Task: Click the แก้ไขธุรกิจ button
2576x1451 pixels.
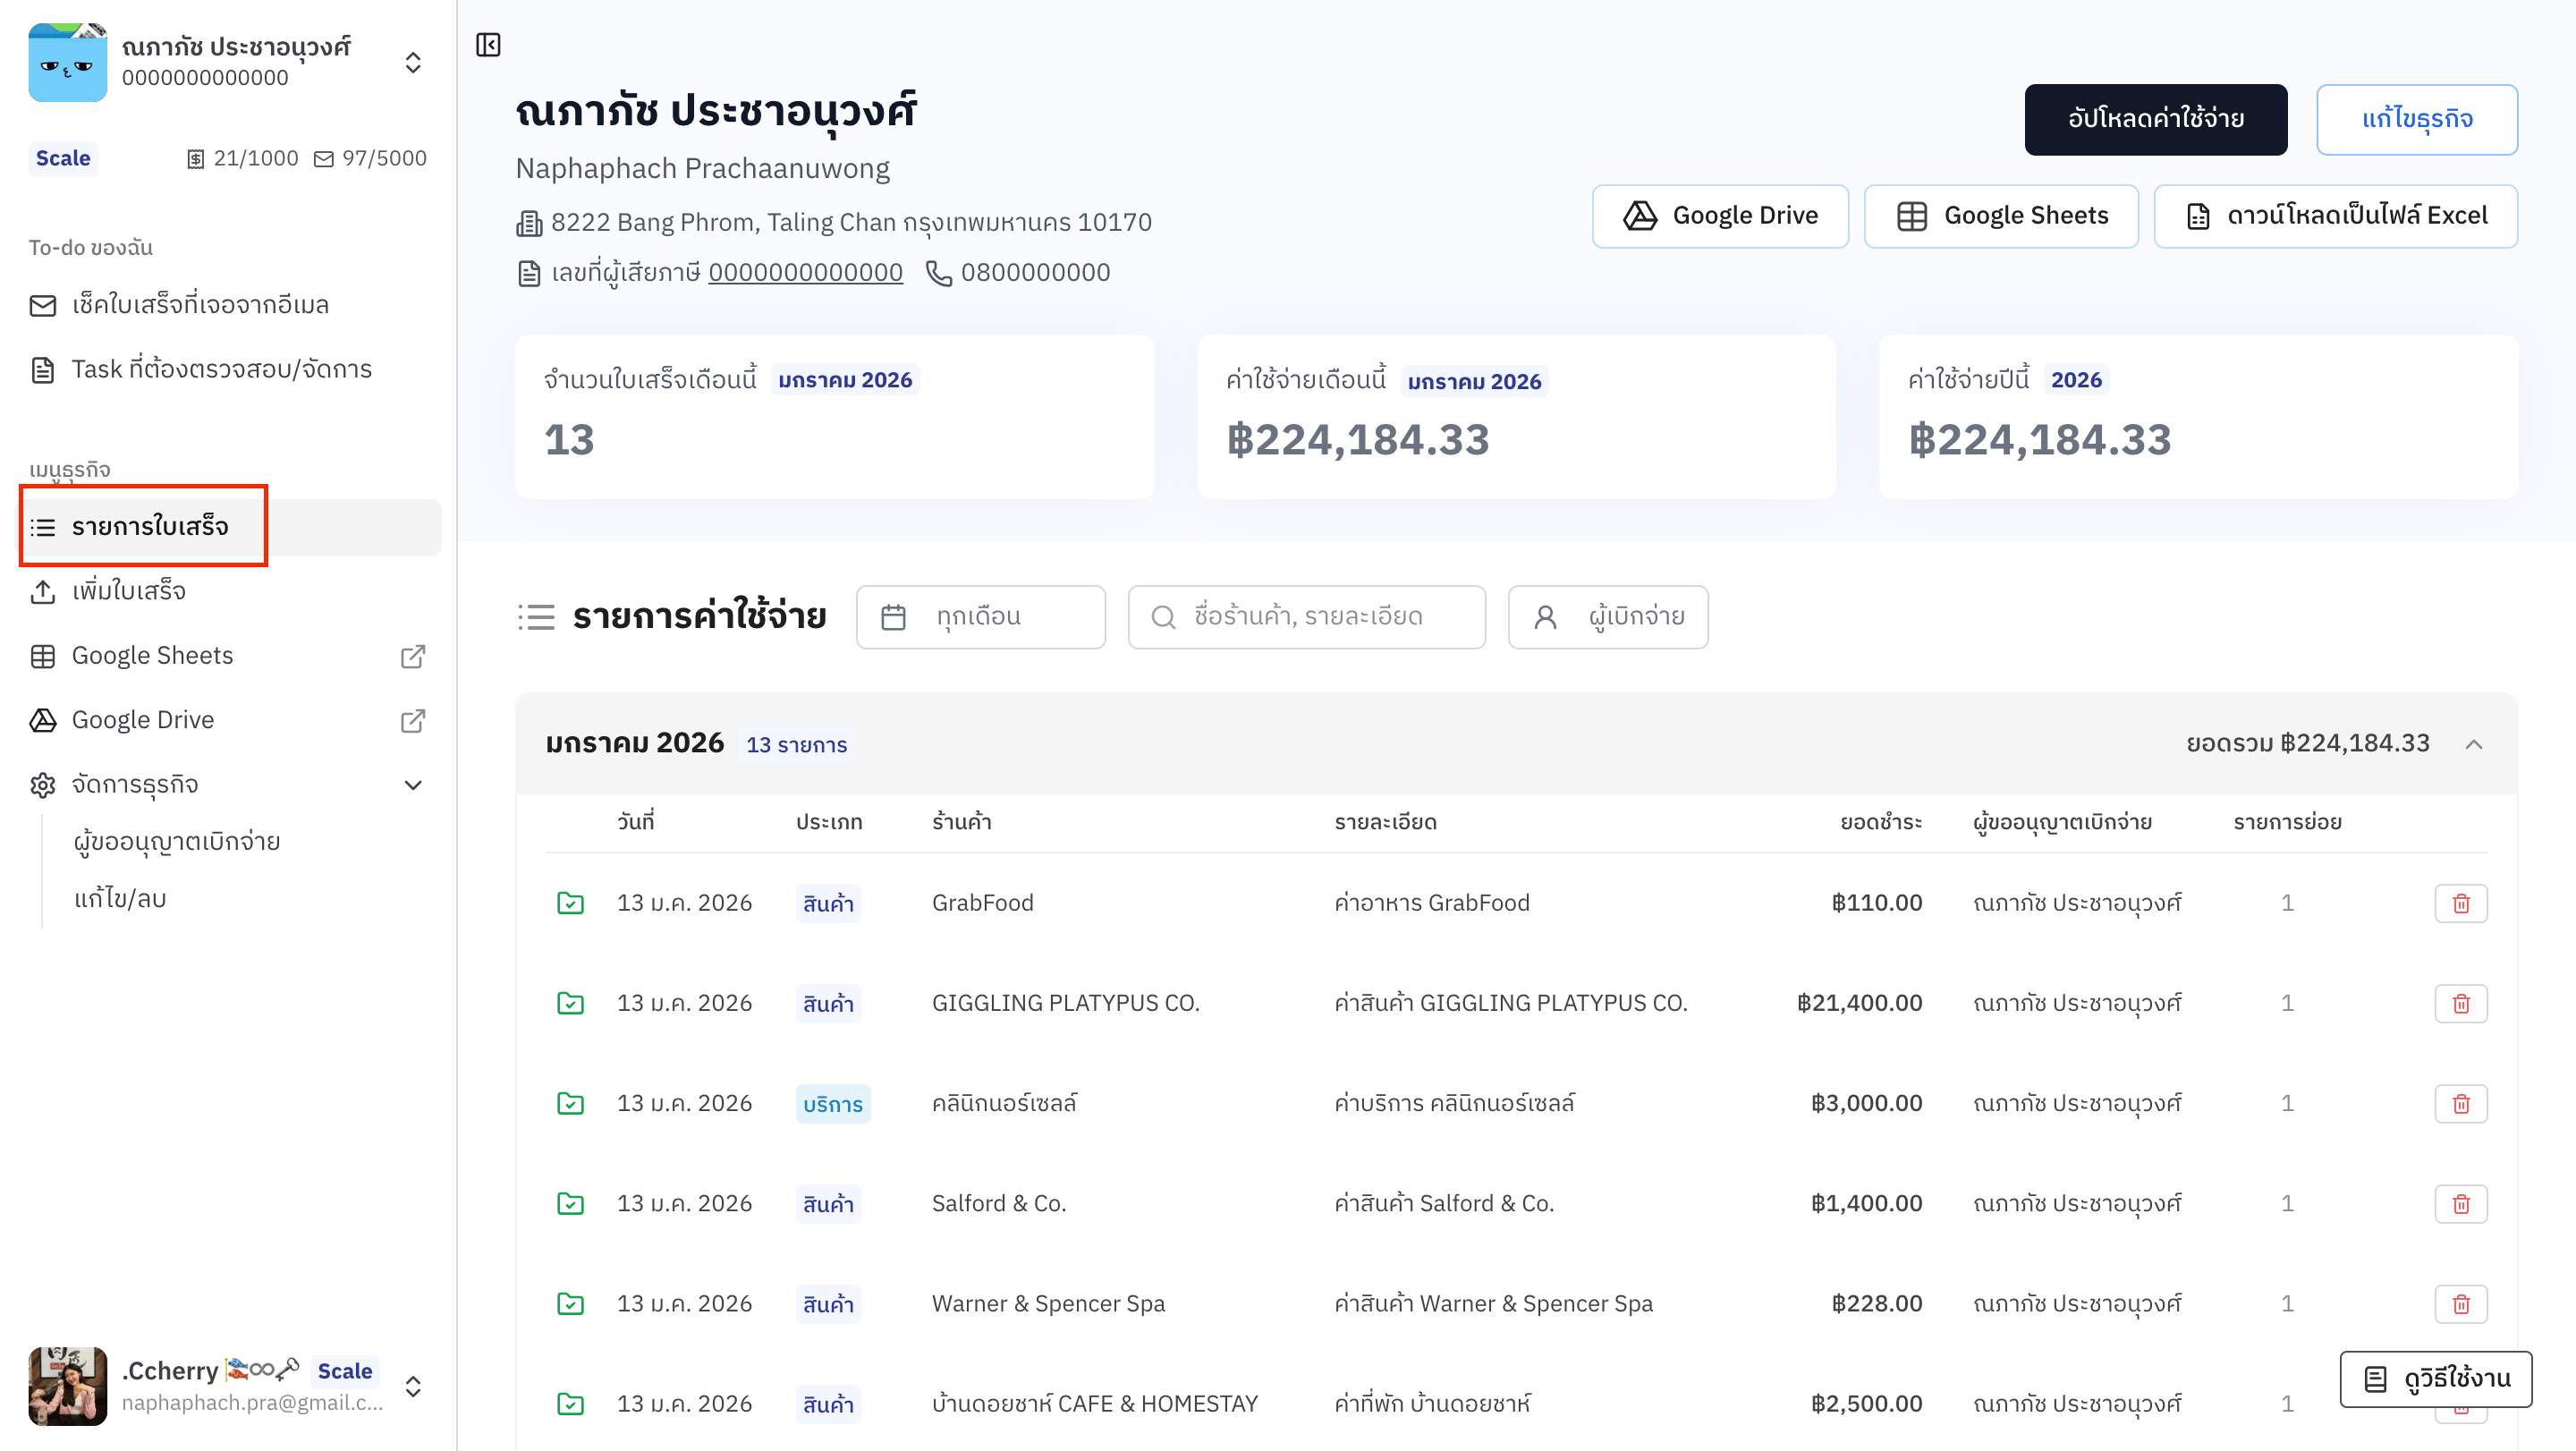Action: [2416, 119]
